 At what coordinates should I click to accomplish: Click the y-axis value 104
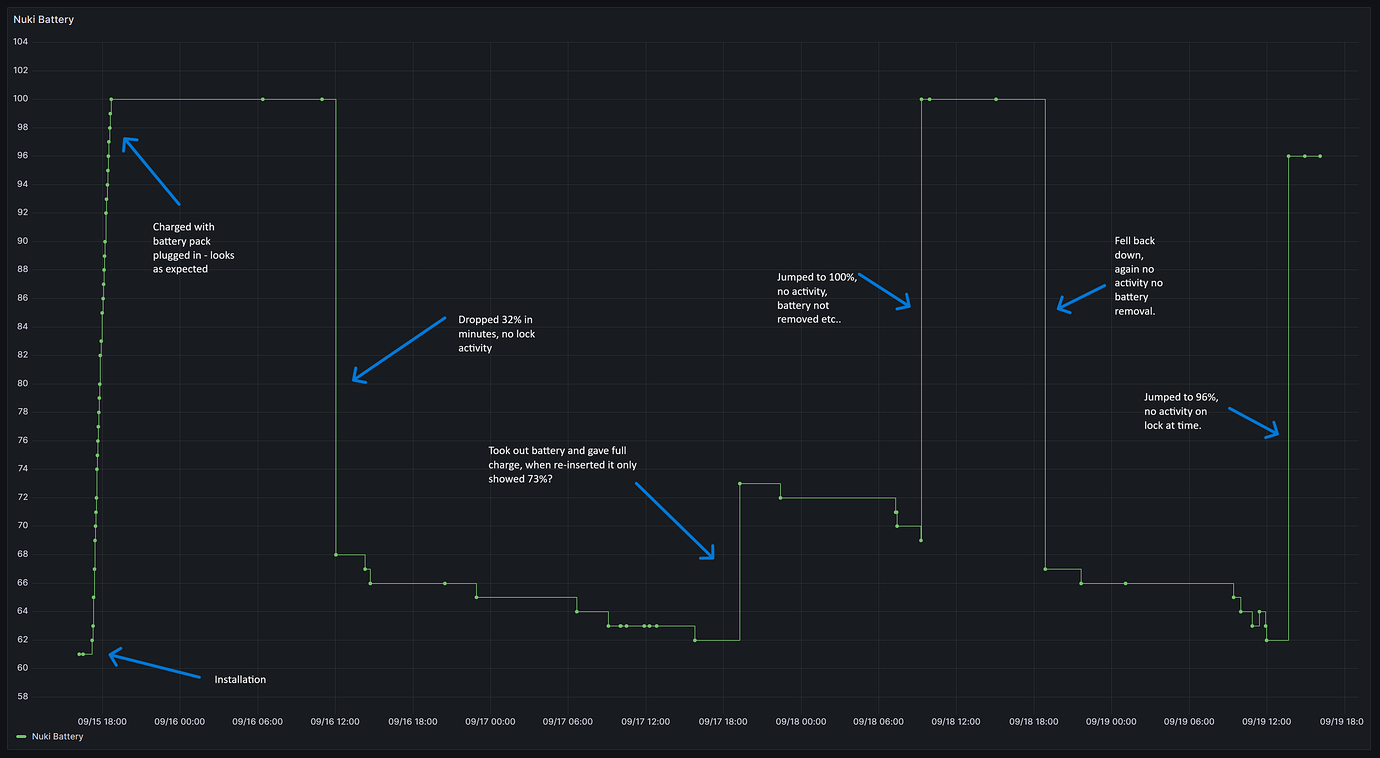tap(20, 42)
